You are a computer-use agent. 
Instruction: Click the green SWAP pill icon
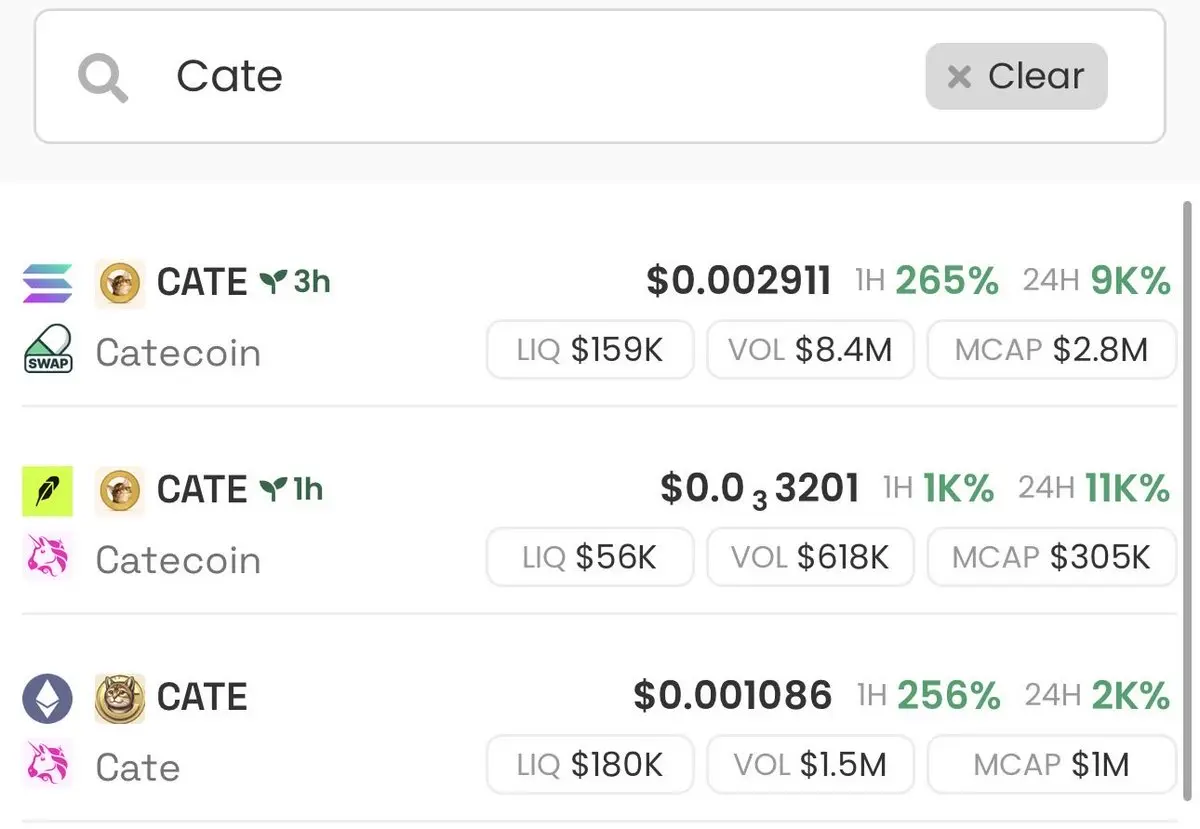point(47,349)
